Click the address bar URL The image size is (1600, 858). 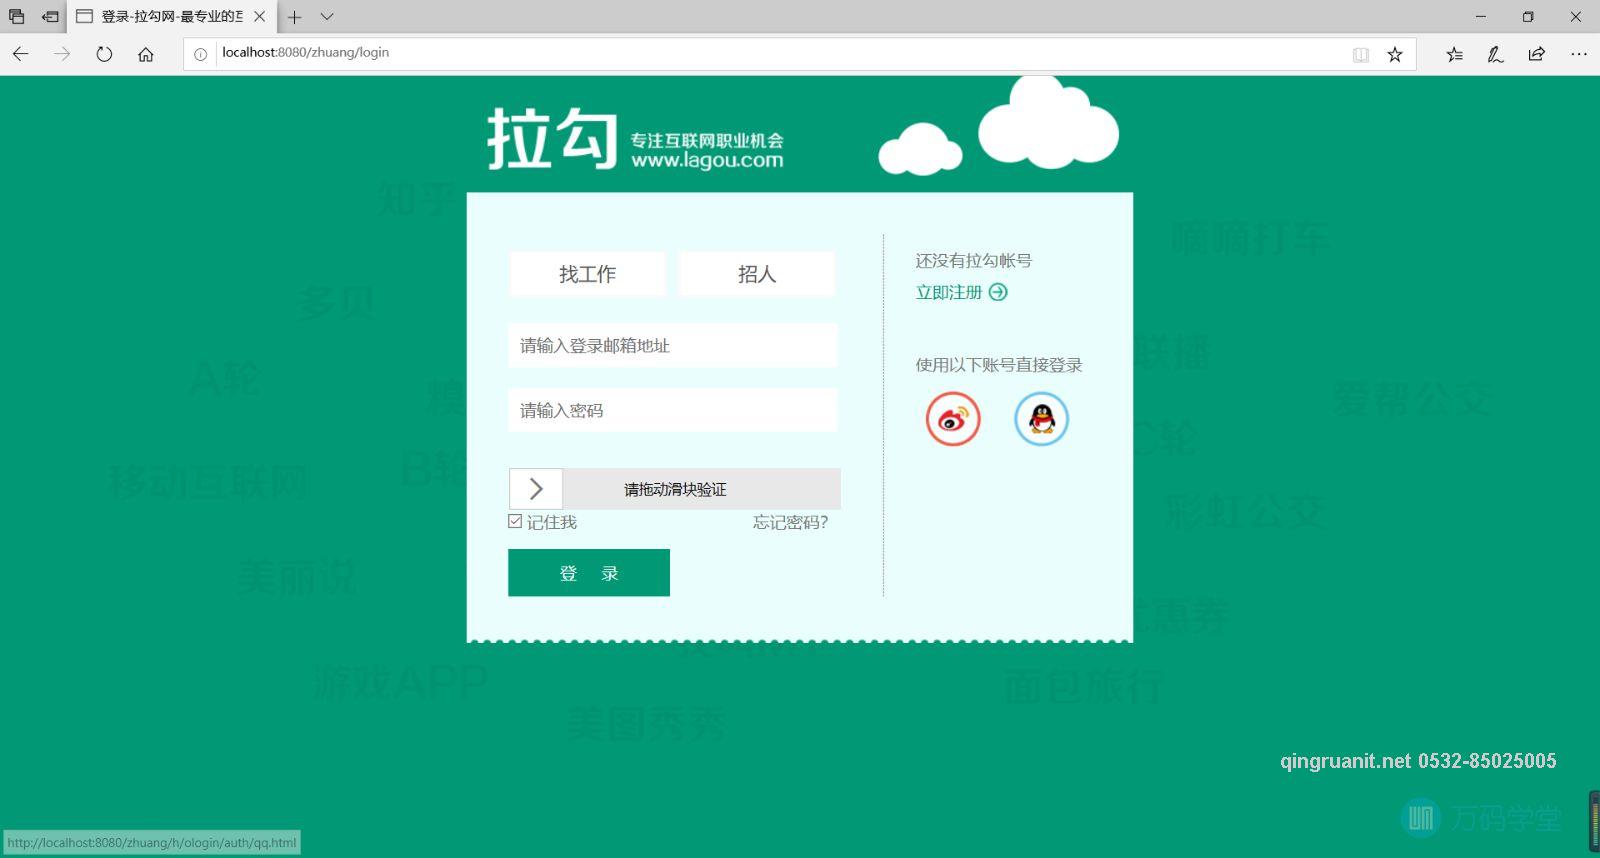(306, 53)
